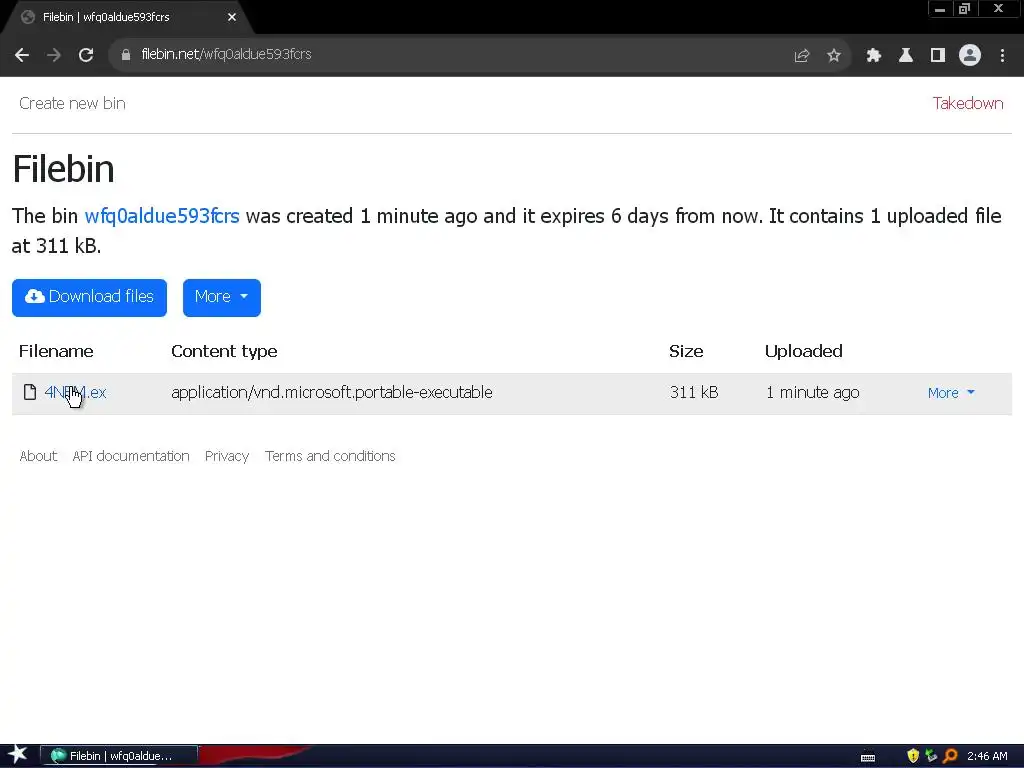Click the Content type column header

[x=224, y=351]
